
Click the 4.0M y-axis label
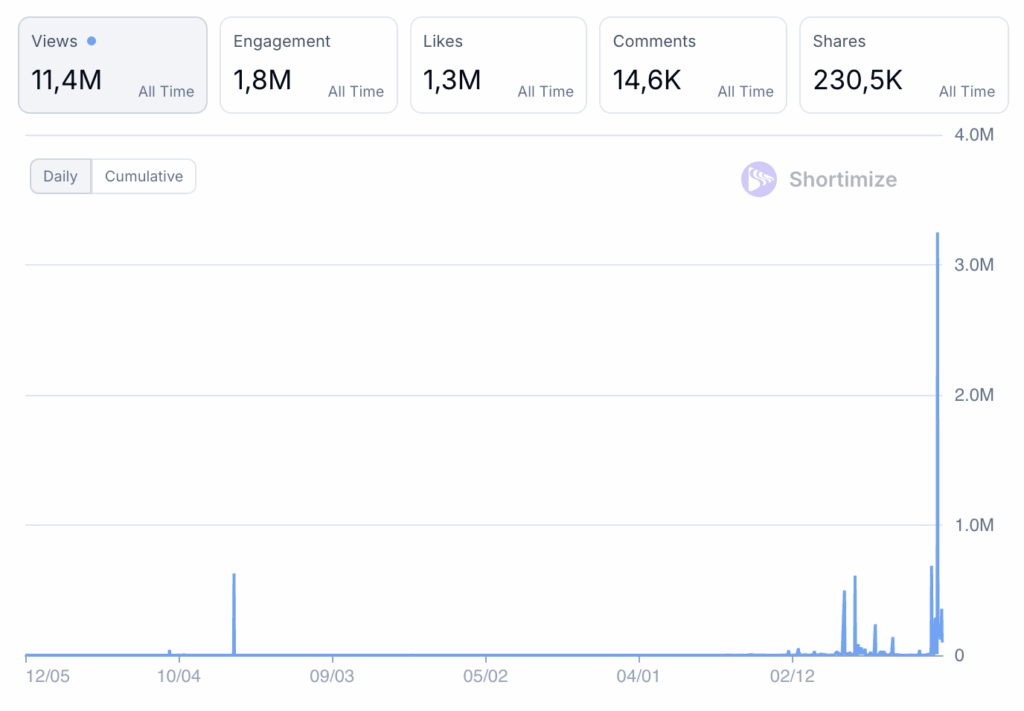point(973,135)
